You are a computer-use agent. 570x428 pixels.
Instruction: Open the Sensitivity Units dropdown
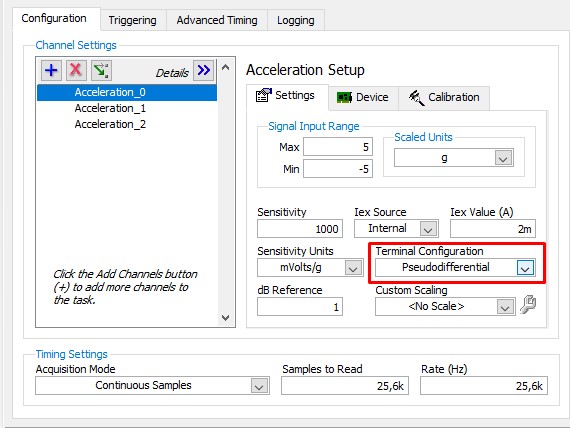(353, 268)
